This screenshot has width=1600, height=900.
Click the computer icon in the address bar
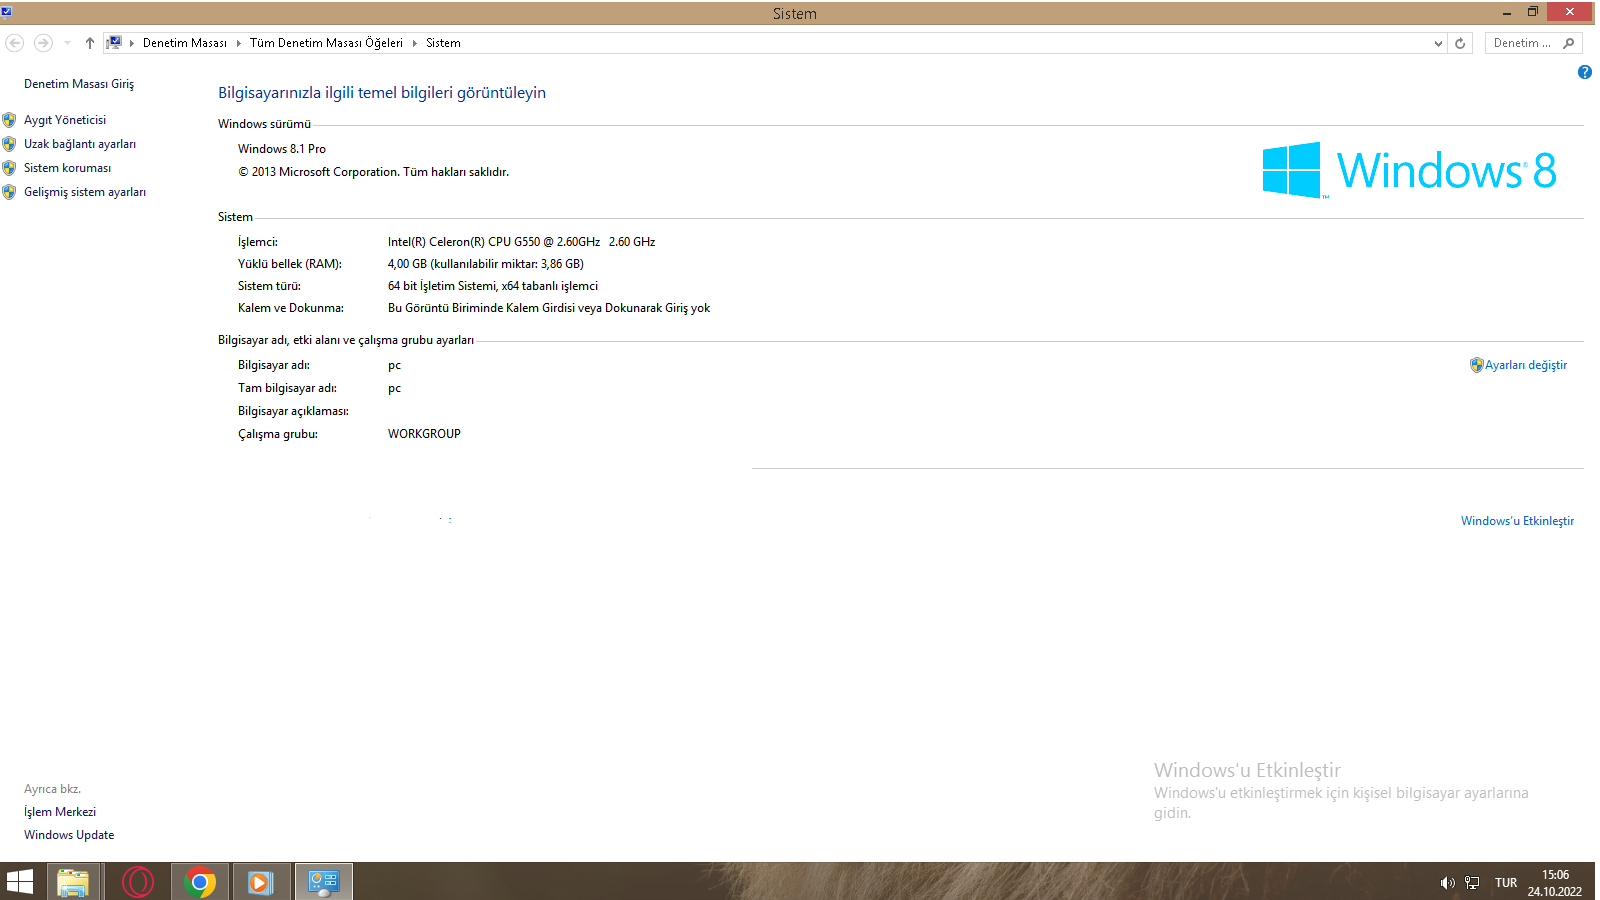pos(115,43)
